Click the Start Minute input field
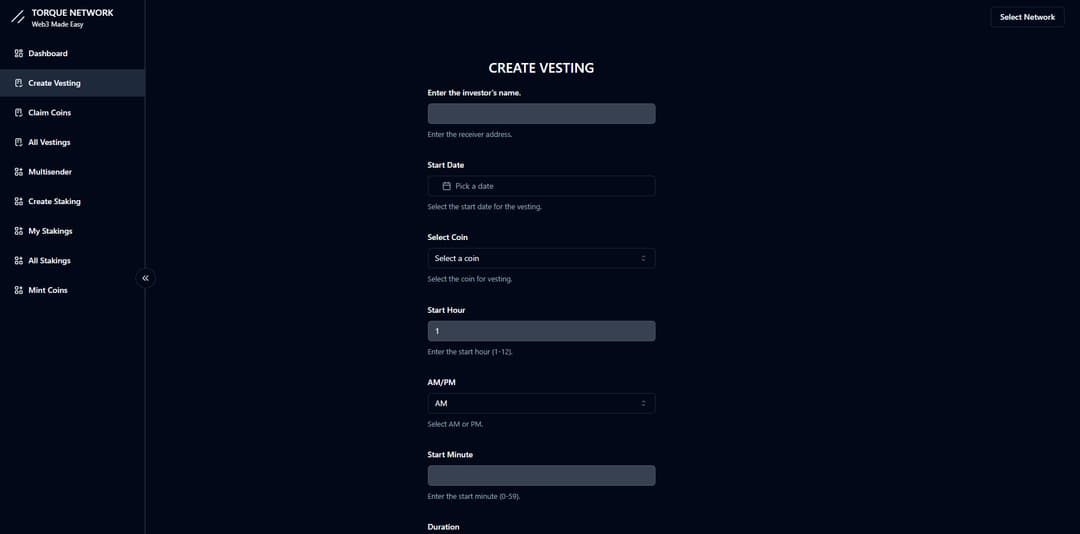The height and width of the screenshot is (534, 1080). point(541,476)
